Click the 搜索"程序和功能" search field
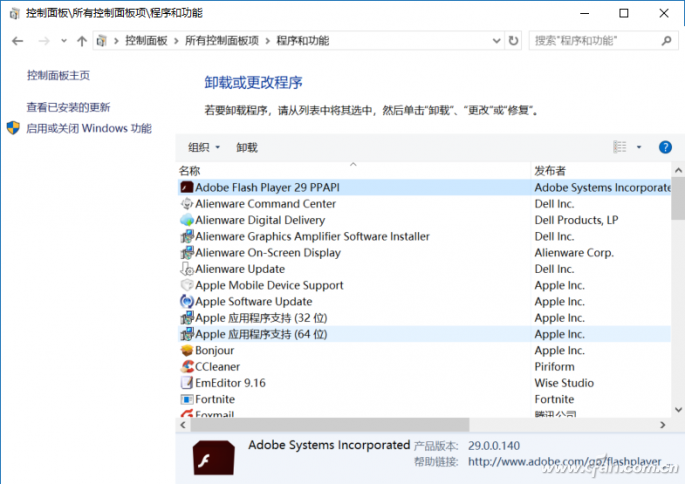 (603, 41)
